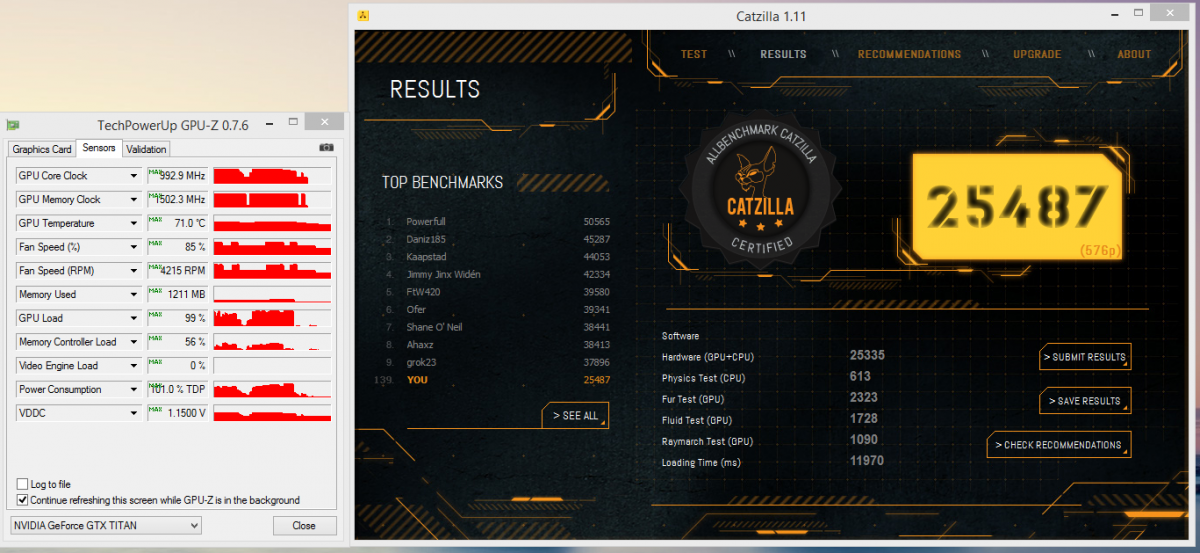Image resolution: width=1200 pixels, height=553 pixels.
Task: Open the Power Consumption sensor dropdown
Action: 134,389
